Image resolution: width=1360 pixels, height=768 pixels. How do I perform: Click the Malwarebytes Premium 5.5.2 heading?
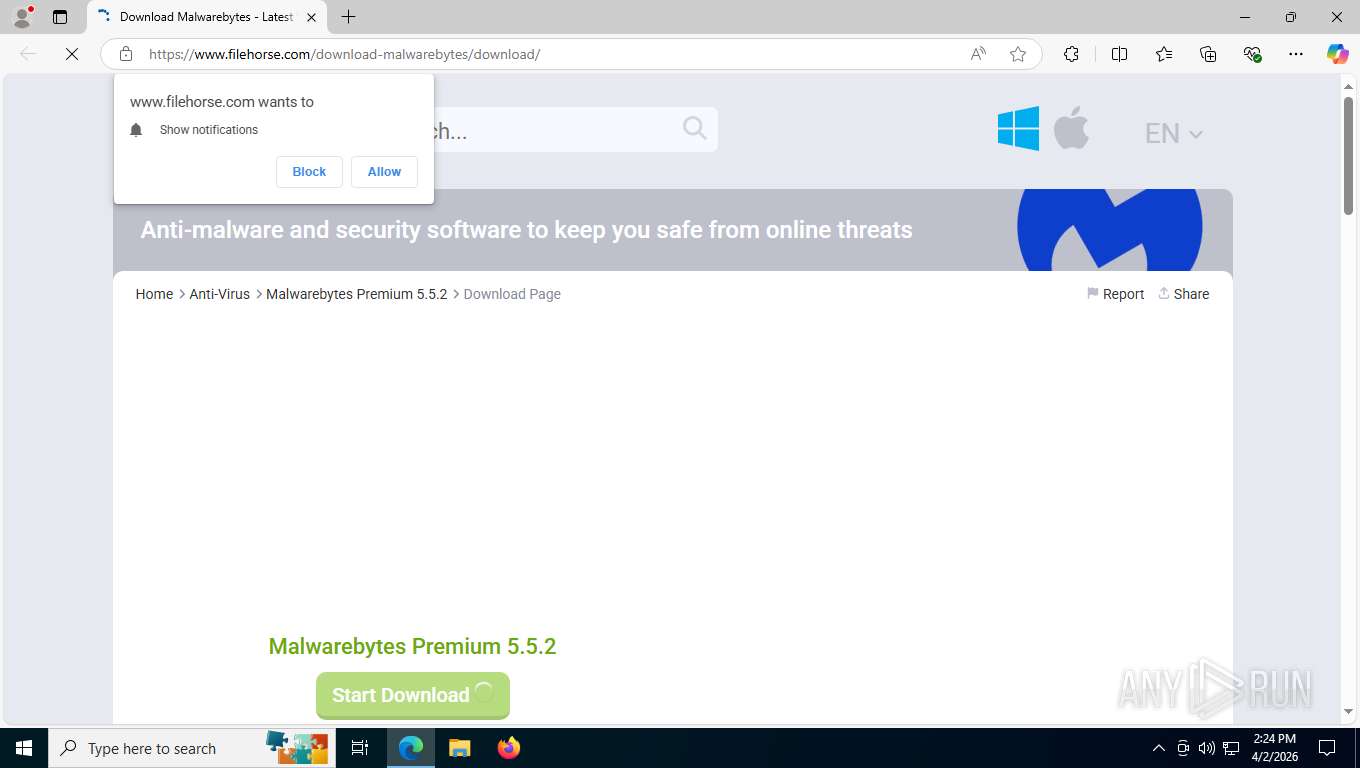click(412, 646)
